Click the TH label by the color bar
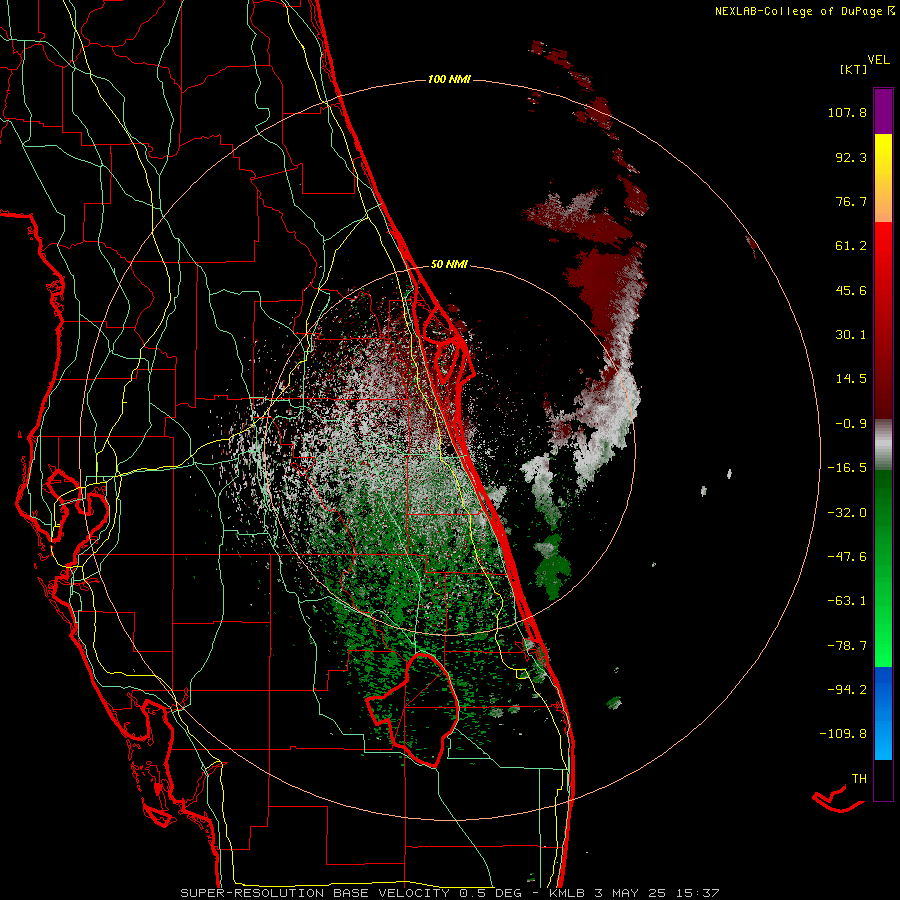The image size is (900, 900). point(859,779)
